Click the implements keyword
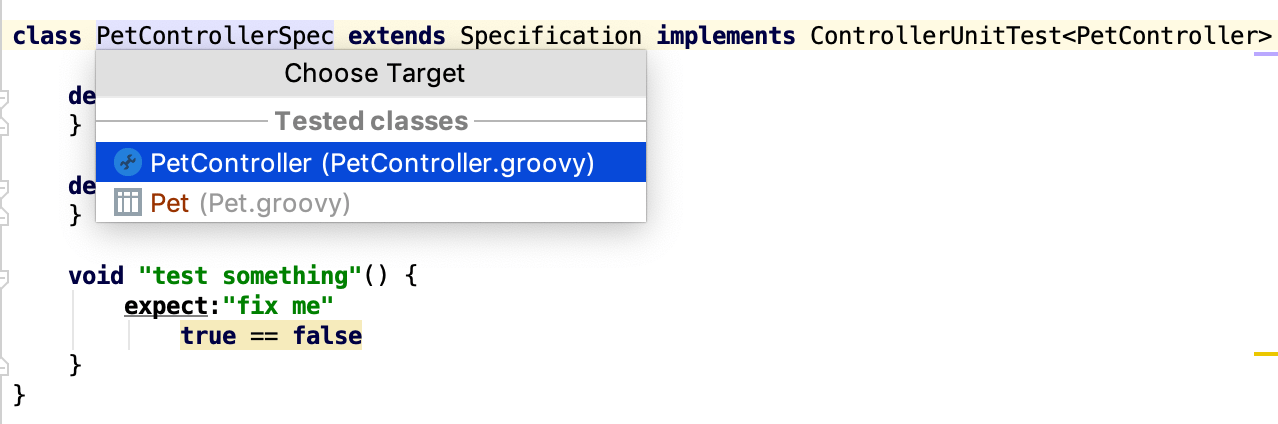This screenshot has height=424, width=1278. click(x=725, y=37)
